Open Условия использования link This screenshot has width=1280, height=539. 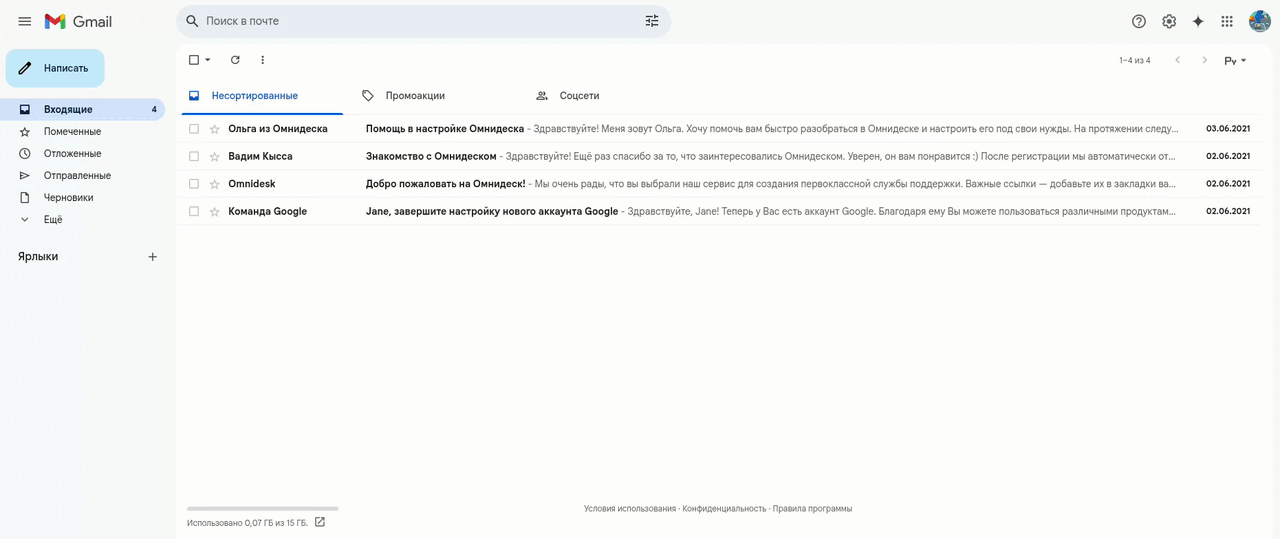630,509
